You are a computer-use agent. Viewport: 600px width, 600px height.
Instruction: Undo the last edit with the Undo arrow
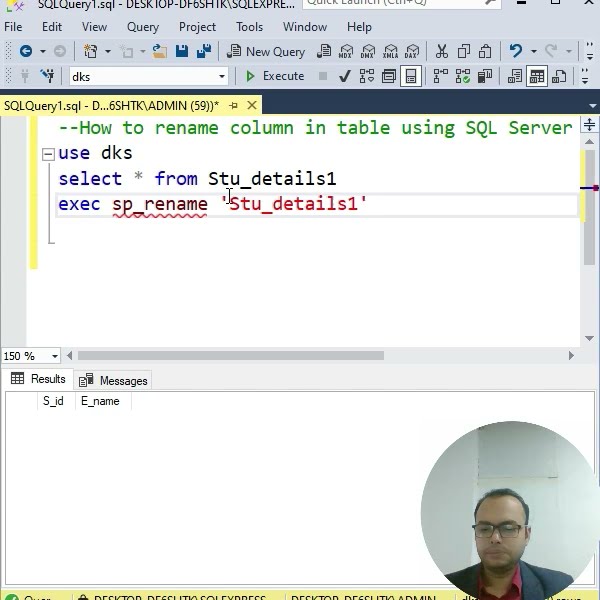(516, 51)
